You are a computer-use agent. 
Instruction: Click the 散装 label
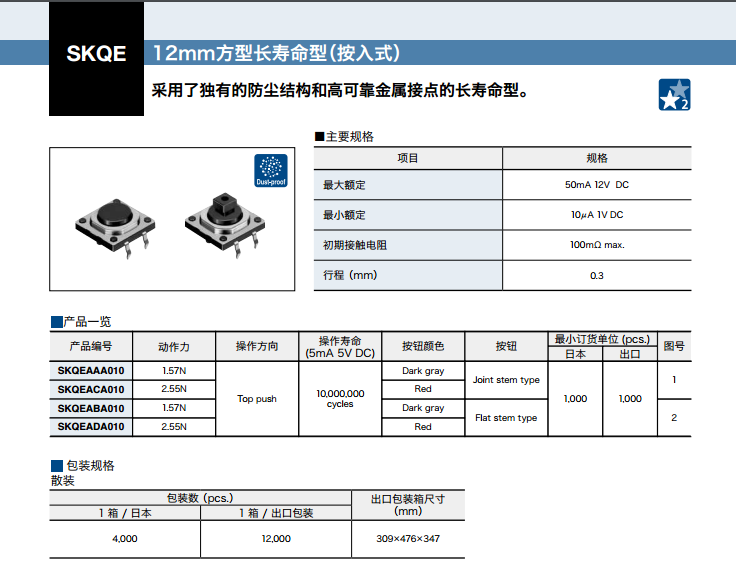tap(63, 481)
